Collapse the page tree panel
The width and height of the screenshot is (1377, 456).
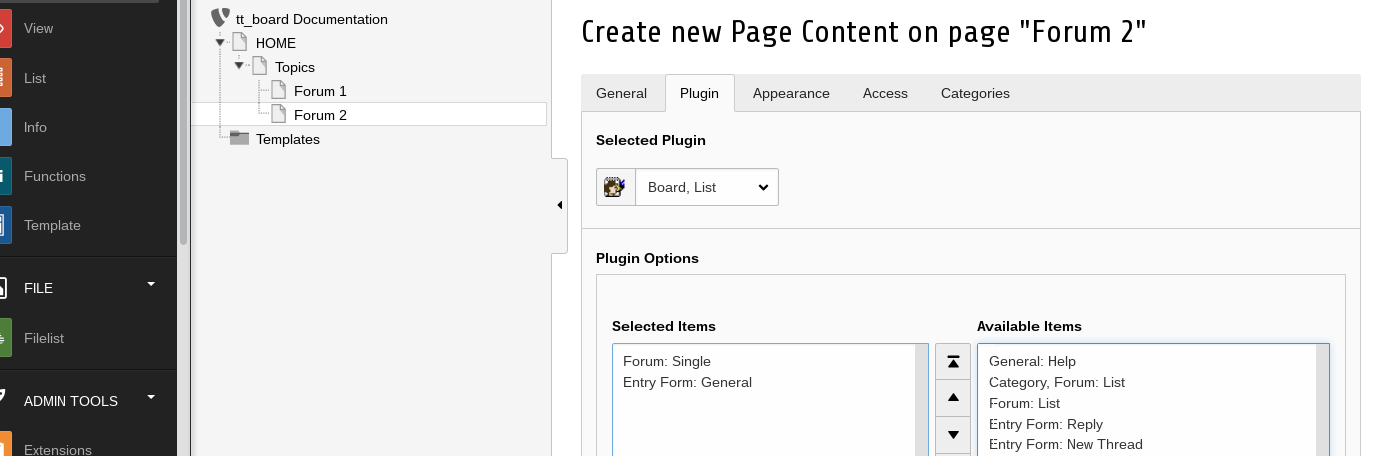point(560,205)
